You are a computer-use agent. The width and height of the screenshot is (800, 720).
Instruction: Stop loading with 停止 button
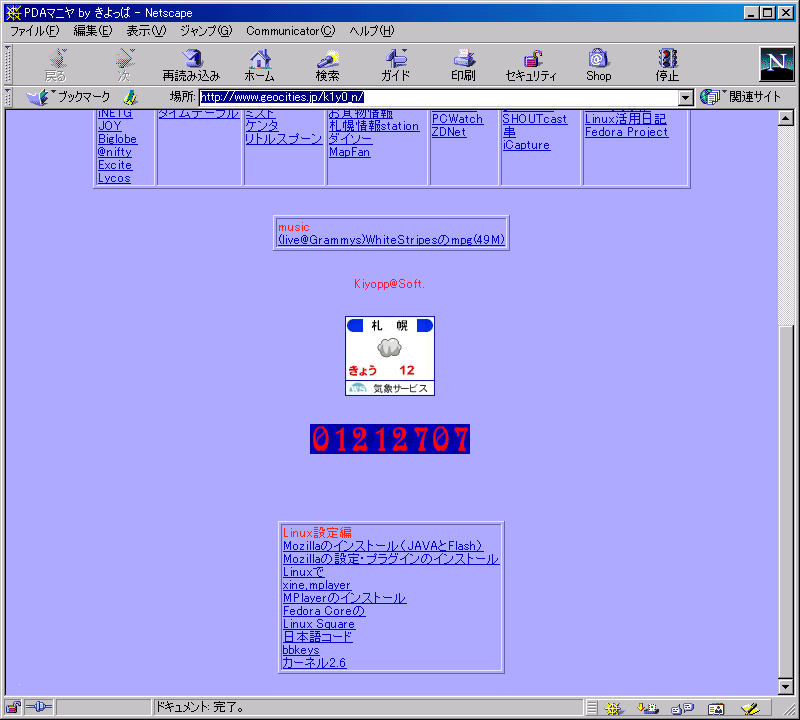(667, 65)
